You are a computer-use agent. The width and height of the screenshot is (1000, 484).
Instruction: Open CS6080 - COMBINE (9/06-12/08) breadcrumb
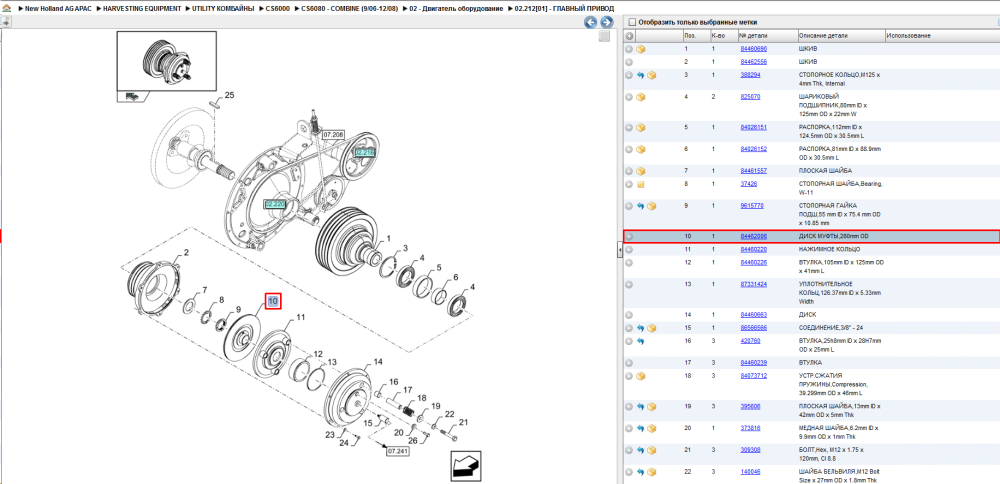coord(349,9)
